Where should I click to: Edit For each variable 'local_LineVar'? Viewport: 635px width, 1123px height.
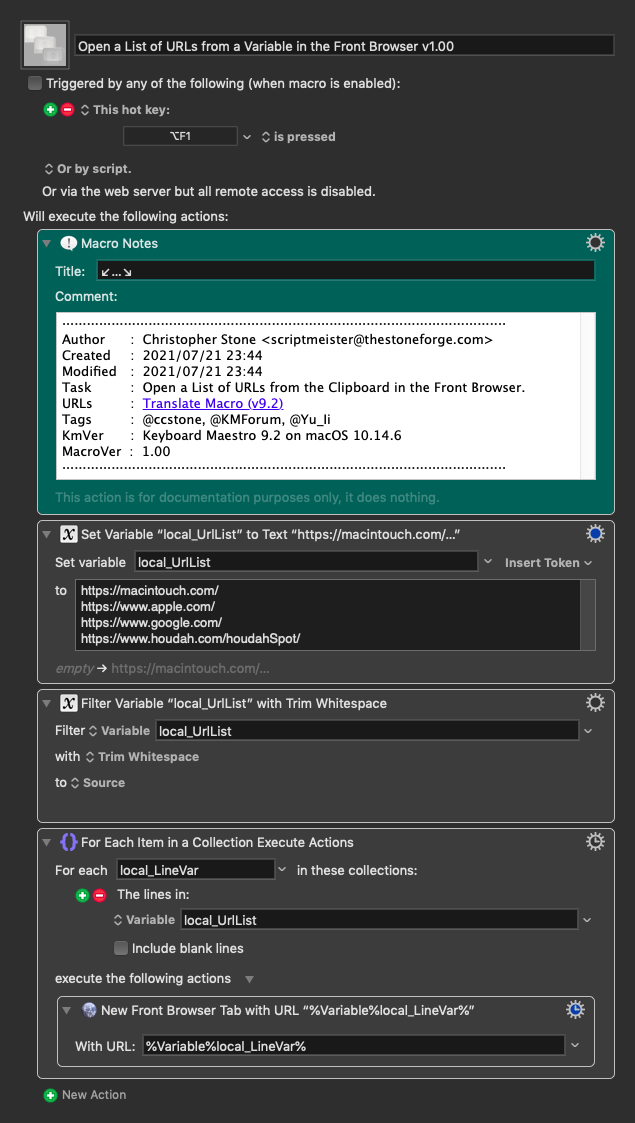point(195,869)
